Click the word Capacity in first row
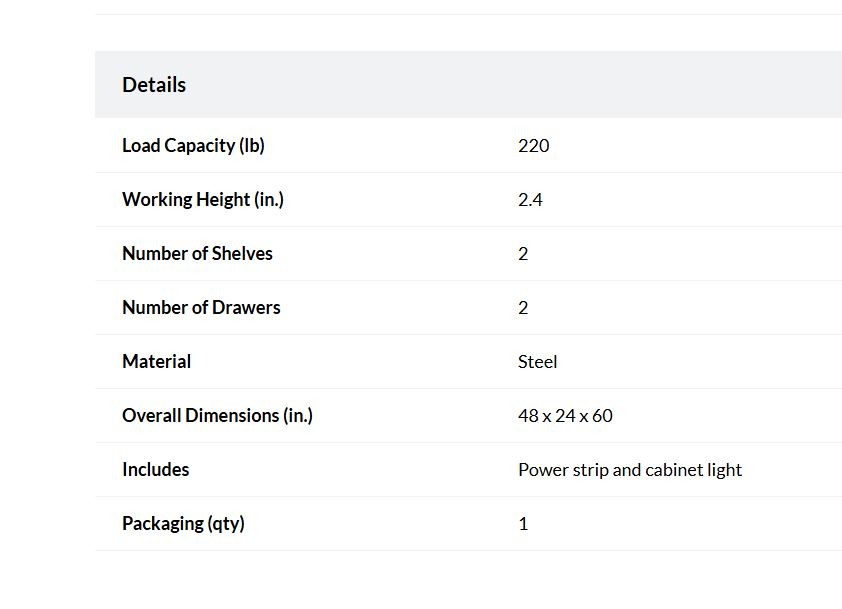 click(x=200, y=146)
